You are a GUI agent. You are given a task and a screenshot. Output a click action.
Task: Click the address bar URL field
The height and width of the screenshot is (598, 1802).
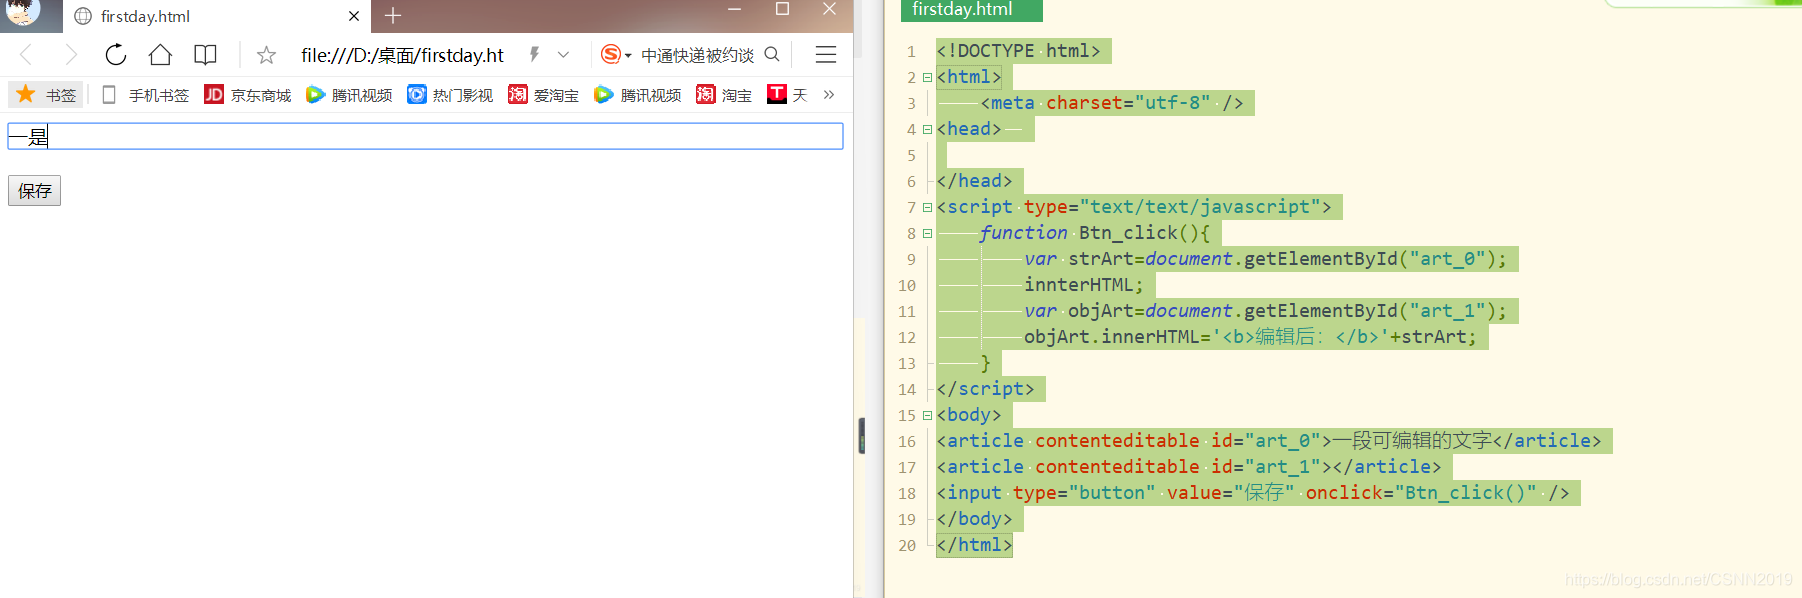click(x=402, y=55)
